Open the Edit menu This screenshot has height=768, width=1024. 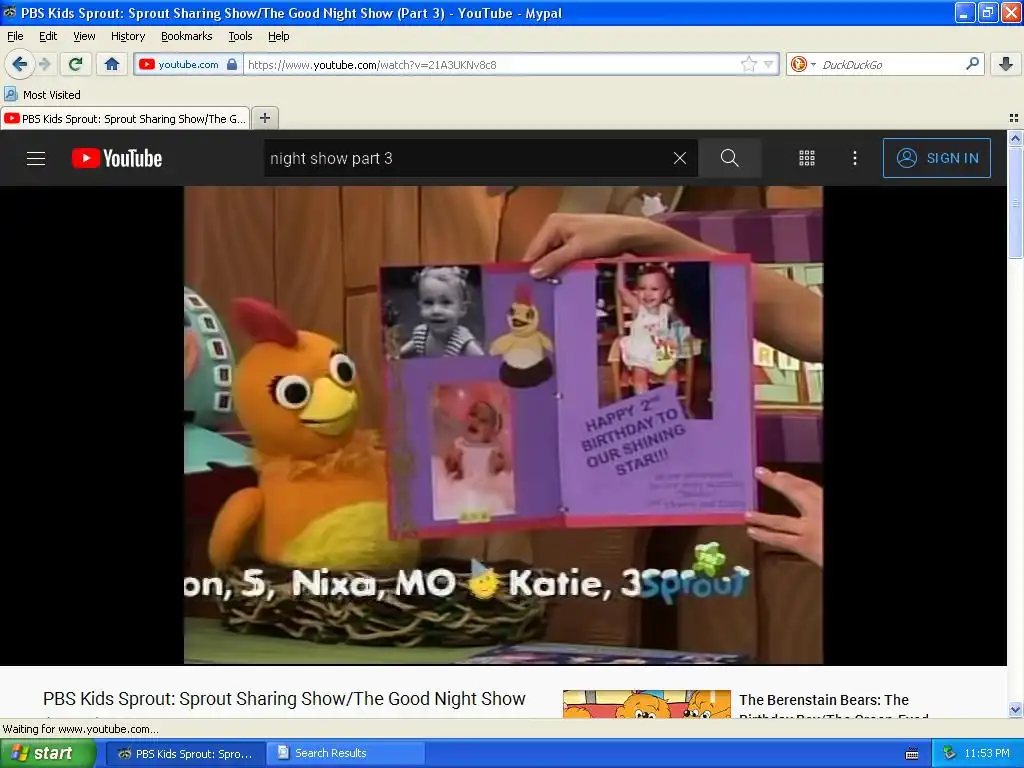pyautogui.click(x=48, y=36)
